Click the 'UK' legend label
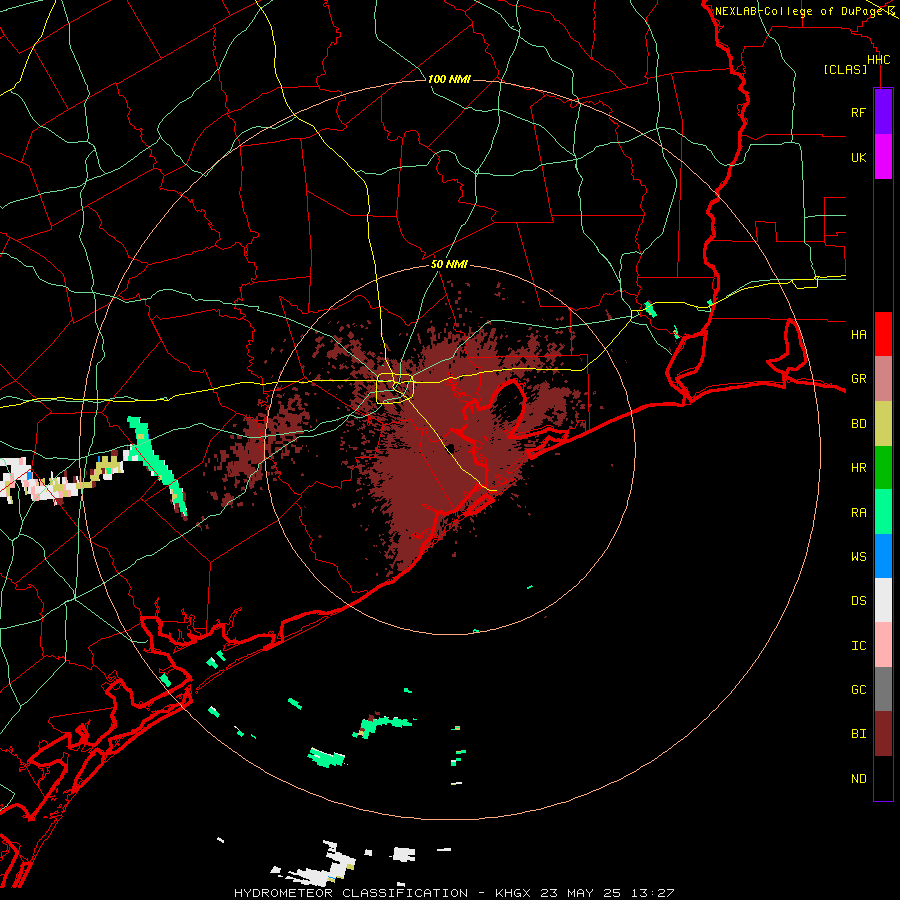 tap(858, 157)
